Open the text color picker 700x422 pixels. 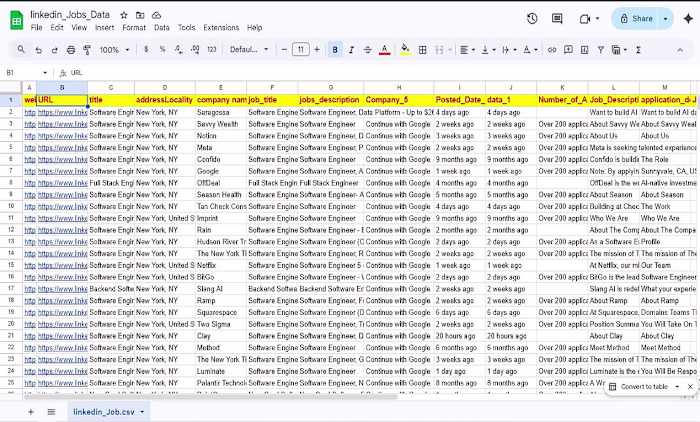coord(384,50)
